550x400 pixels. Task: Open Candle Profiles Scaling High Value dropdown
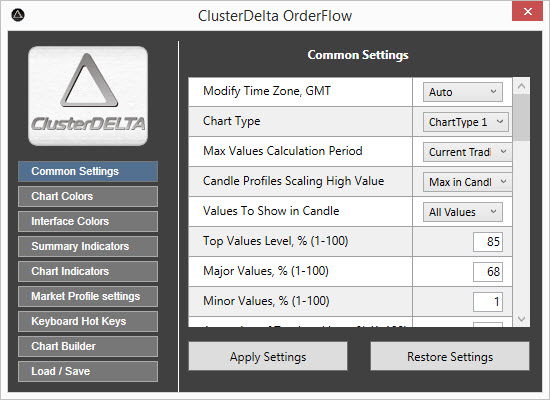point(467,182)
